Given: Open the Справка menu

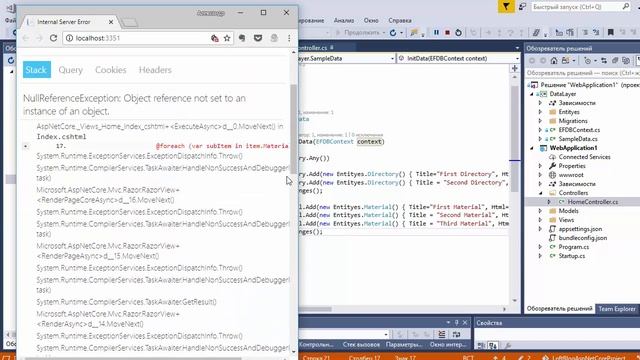Looking at the screenshot, I should coord(400,20).
